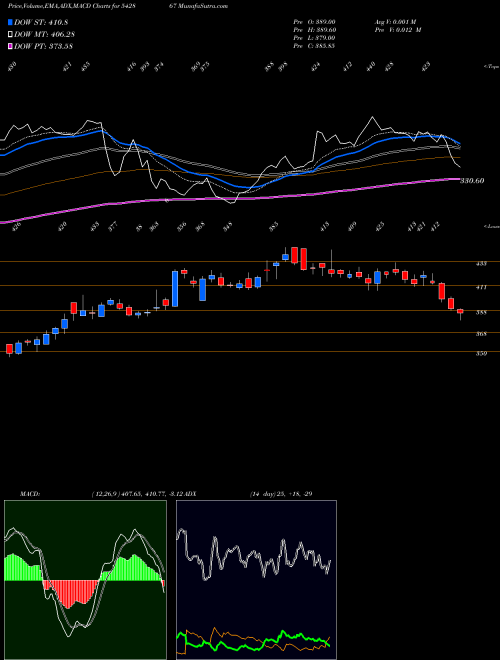This screenshot has width=500, height=660.
Task: Select the 'DOW ST: 410.8' legend text
Action: 41,22
